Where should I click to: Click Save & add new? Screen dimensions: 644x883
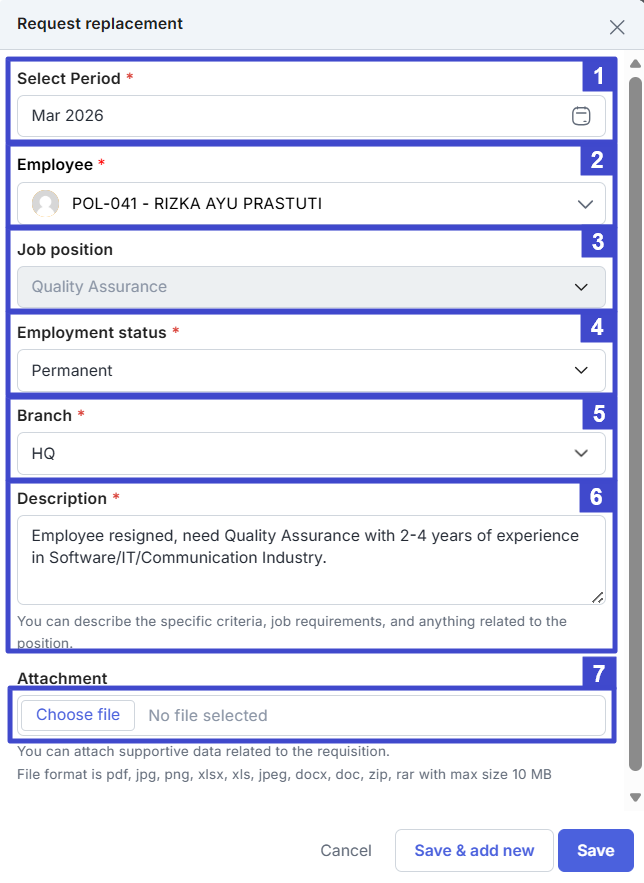(474, 850)
